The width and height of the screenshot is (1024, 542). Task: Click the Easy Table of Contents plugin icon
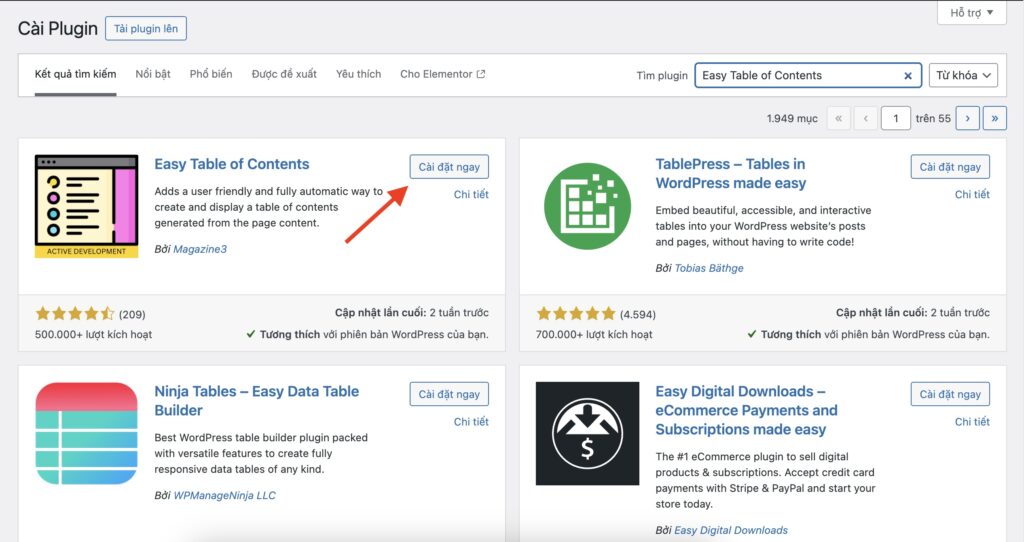(x=86, y=206)
